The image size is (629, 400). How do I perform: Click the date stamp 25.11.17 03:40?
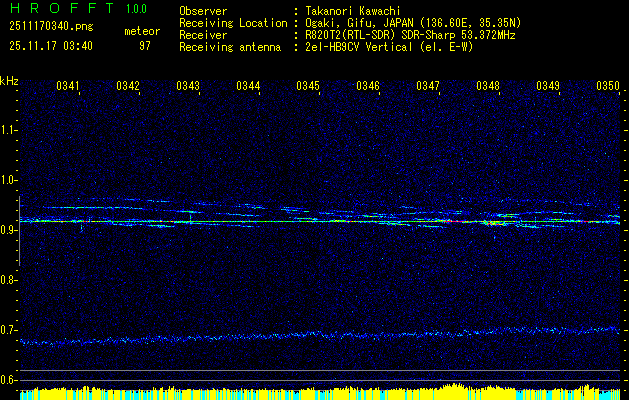pyautogui.click(x=51, y=46)
